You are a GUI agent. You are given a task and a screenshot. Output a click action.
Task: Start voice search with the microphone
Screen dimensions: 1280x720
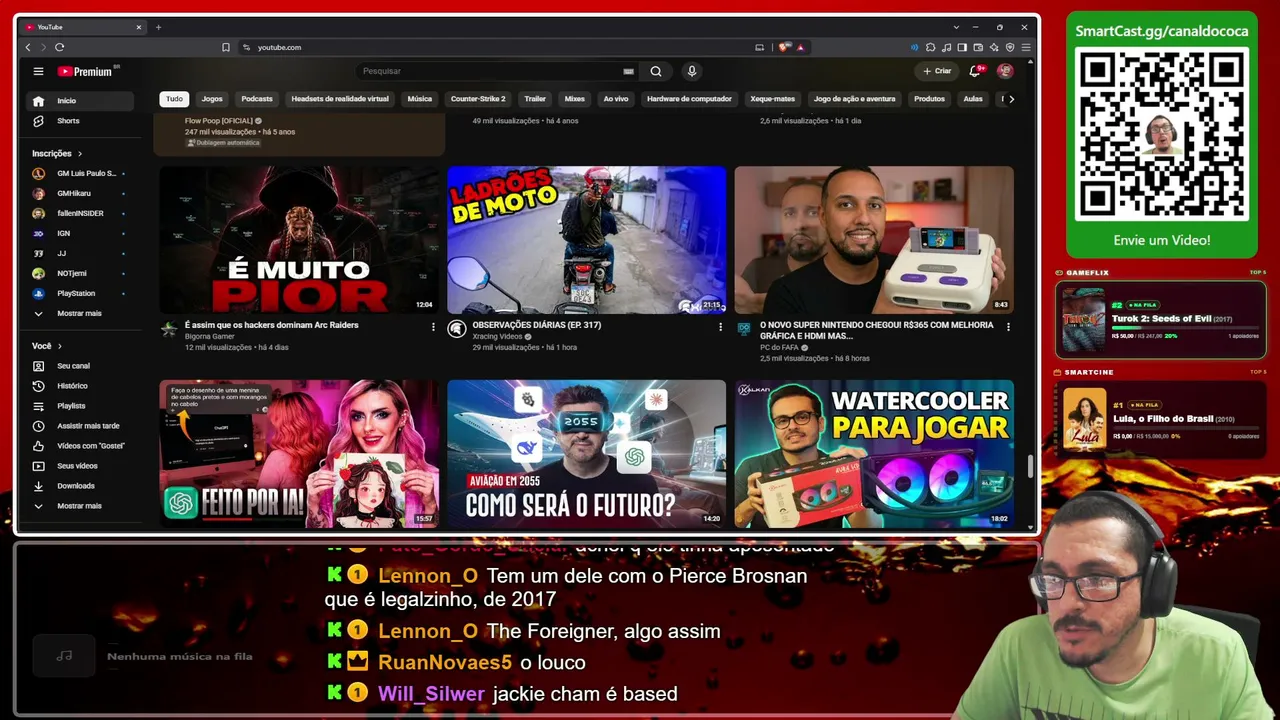[691, 71]
